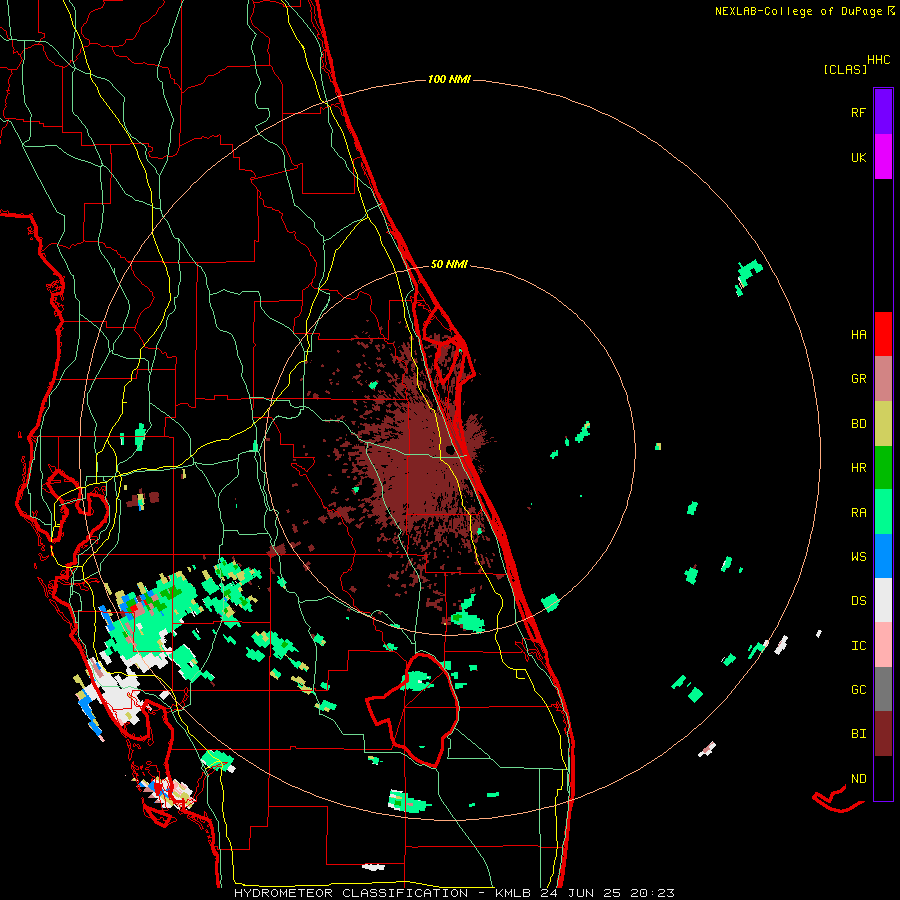Click the ND legend label

coord(858,779)
